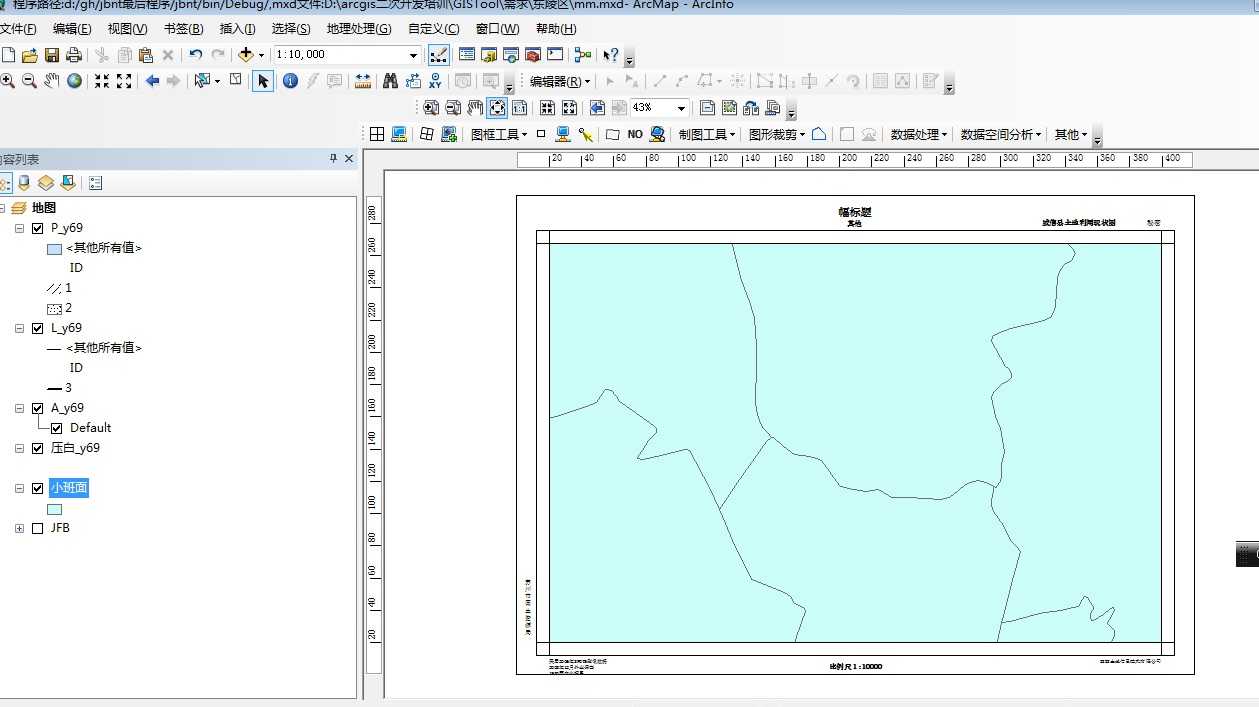Image resolution: width=1259 pixels, height=707 pixels.
Task: Select the Measure ruler tool
Action: 363,81
